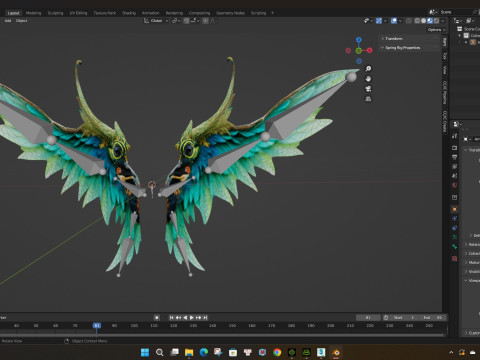Open the View Layer properties tab icon
Image resolution: width=480 pixels, height=360 pixels.
455,166
